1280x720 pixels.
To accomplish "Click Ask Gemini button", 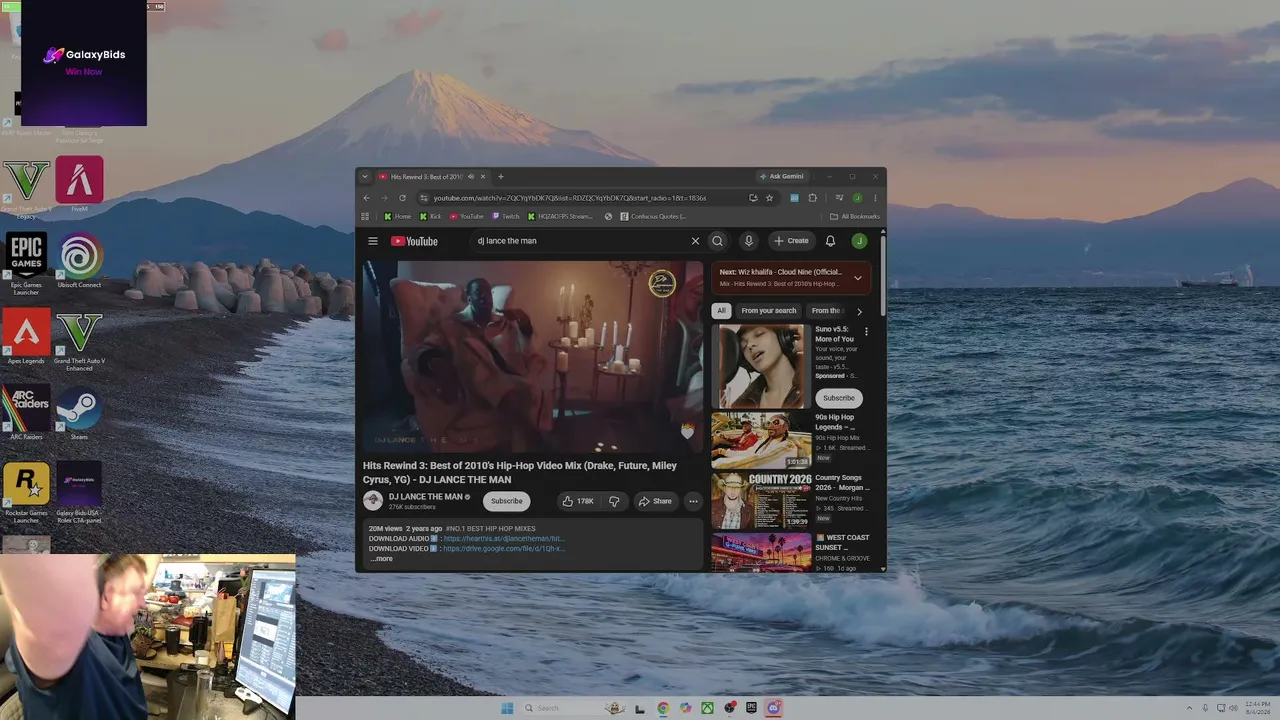I will (781, 177).
